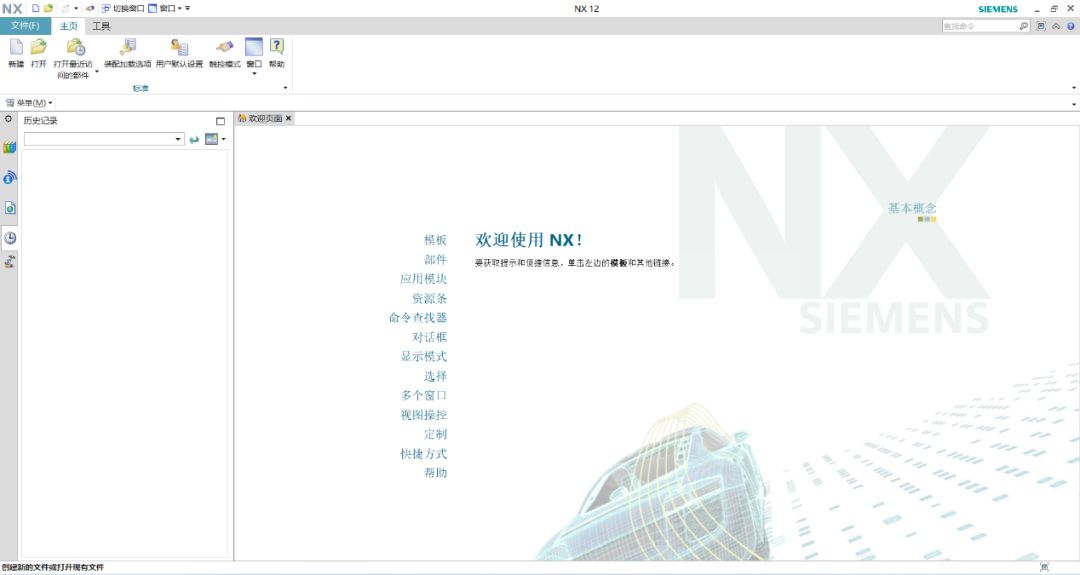The height and width of the screenshot is (575, 1080).
Task: Close the 欢迎页面 welcome tab
Action: pyautogui.click(x=289, y=118)
